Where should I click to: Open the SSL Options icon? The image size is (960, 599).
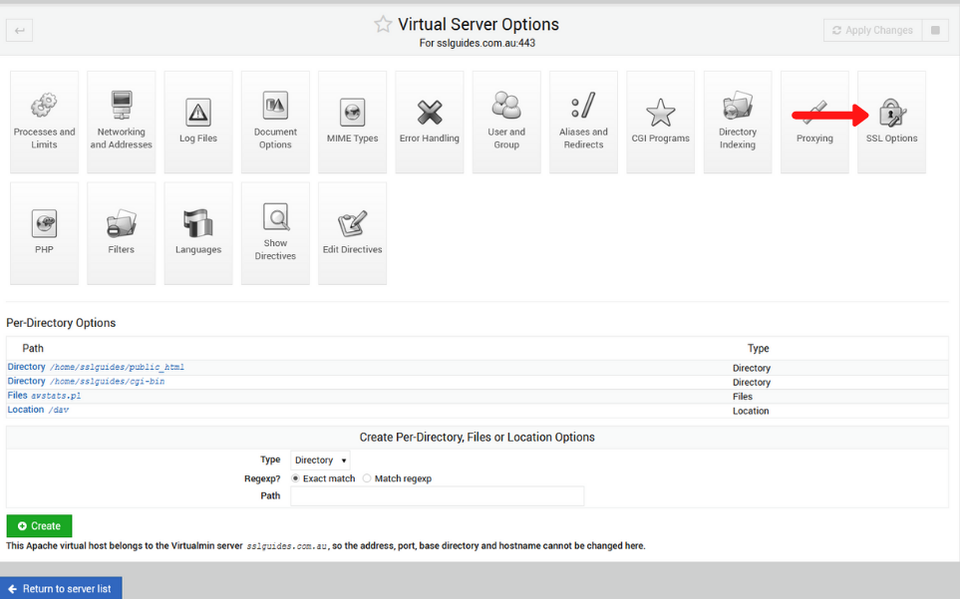pyautogui.click(x=891, y=121)
